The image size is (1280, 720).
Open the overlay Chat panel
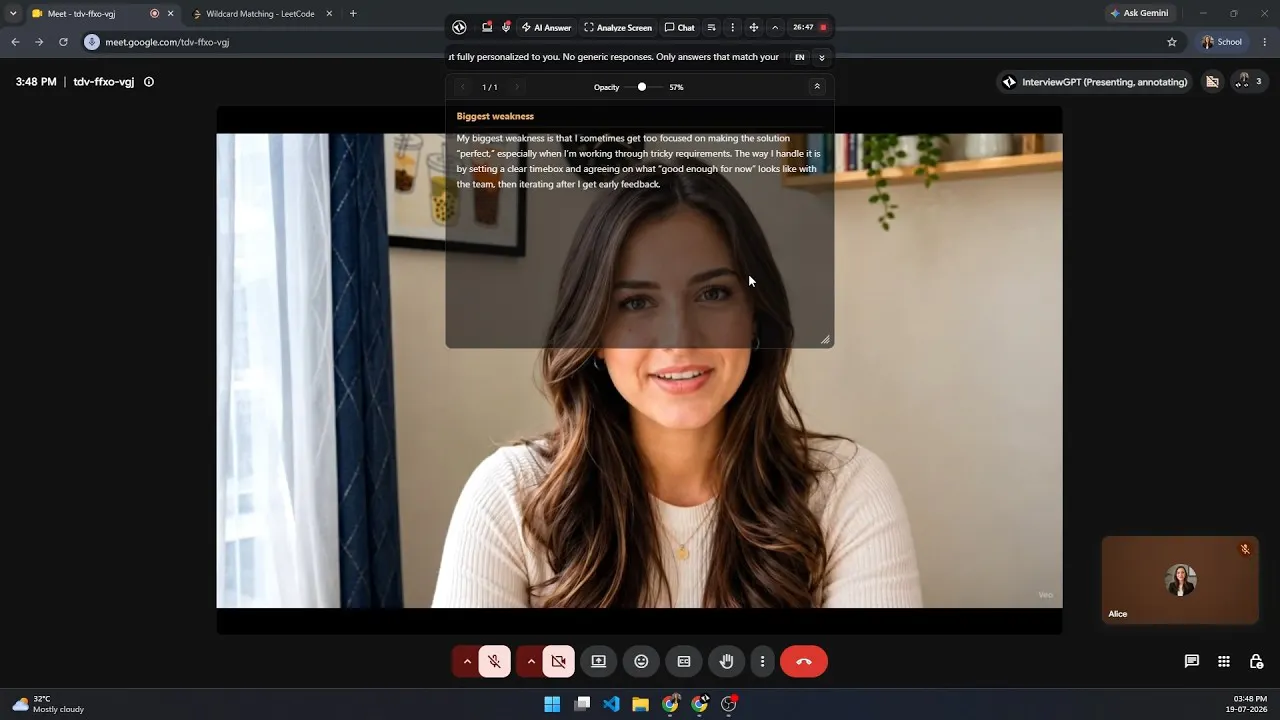680,28
